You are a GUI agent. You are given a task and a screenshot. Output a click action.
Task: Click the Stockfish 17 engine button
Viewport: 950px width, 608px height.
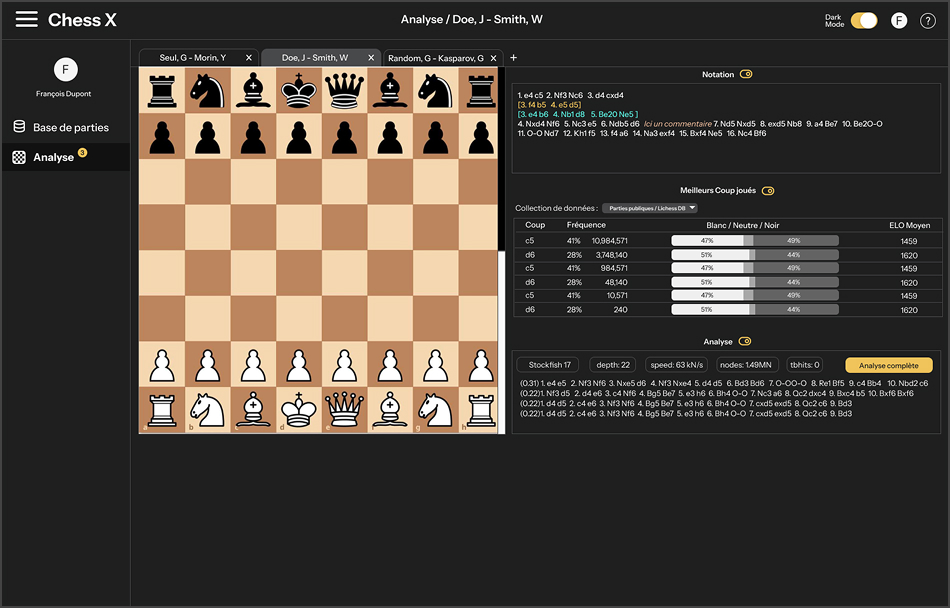(x=549, y=365)
